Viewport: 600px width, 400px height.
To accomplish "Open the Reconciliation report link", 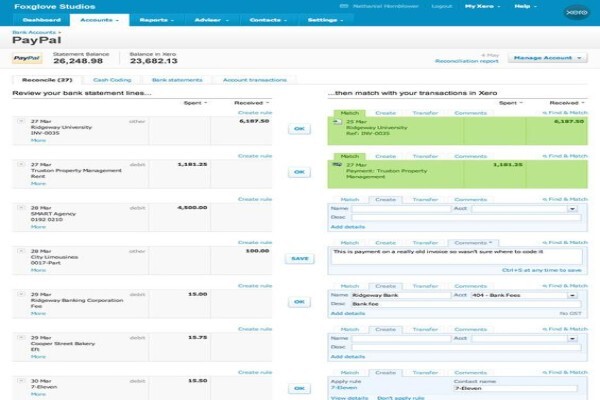I will click(466, 61).
